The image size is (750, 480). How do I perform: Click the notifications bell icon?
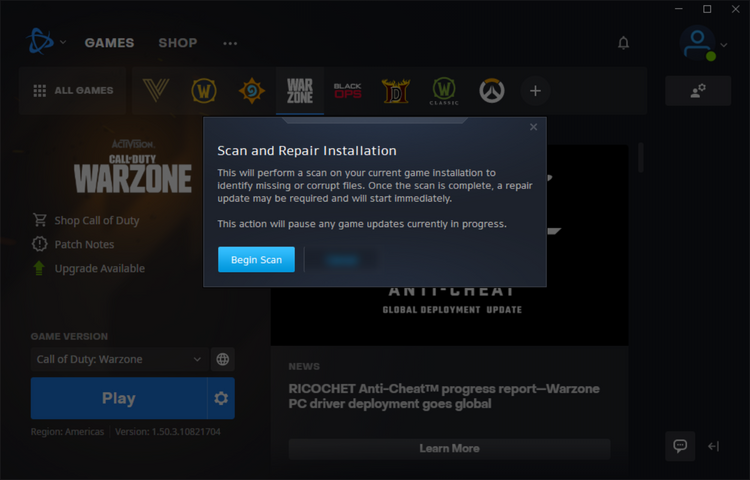[x=623, y=43]
